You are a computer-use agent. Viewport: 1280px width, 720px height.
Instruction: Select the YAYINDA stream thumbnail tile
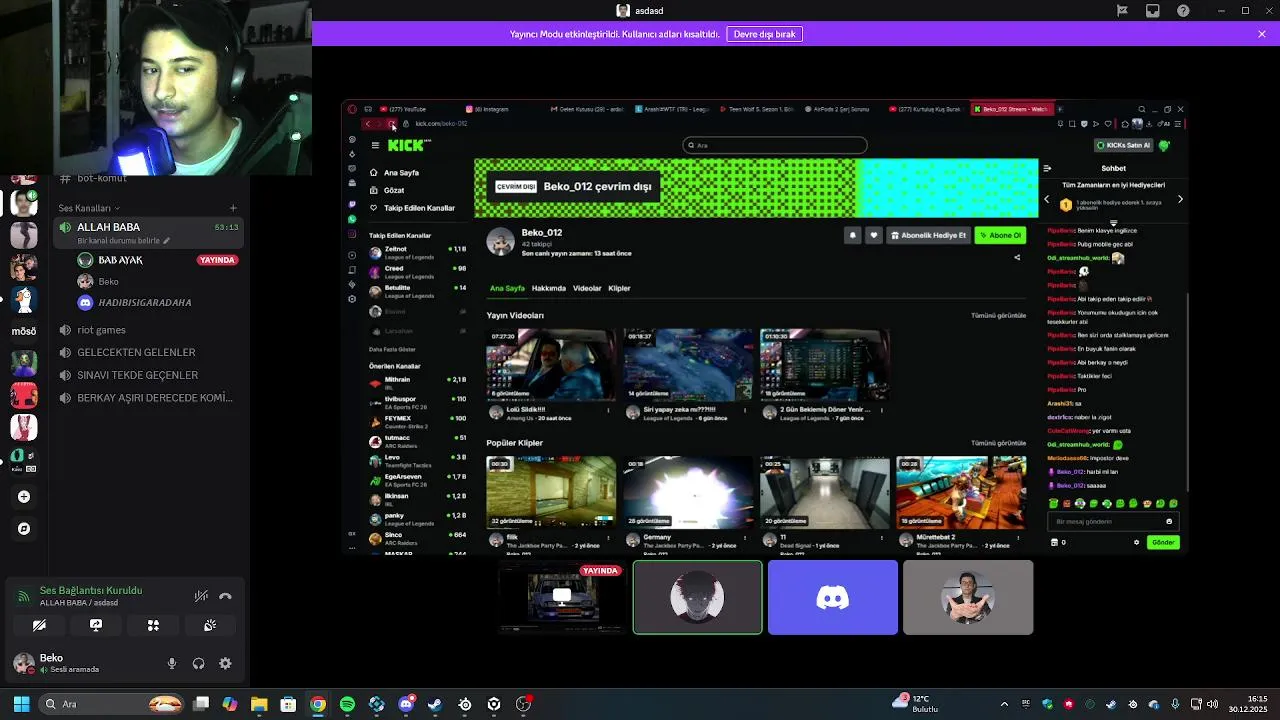tap(562, 597)
